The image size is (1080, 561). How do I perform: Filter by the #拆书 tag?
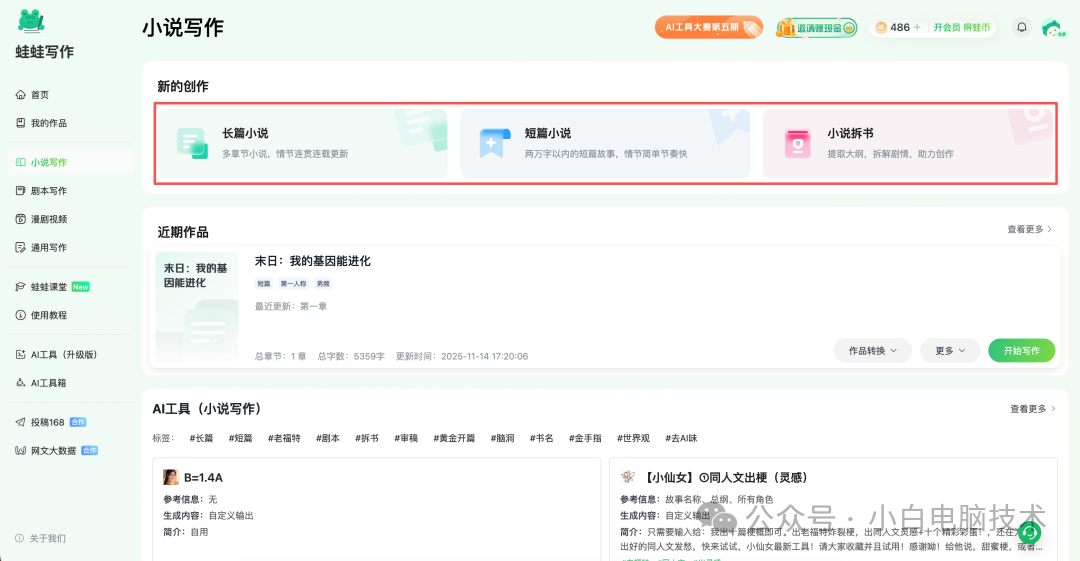tap(367, 438)
